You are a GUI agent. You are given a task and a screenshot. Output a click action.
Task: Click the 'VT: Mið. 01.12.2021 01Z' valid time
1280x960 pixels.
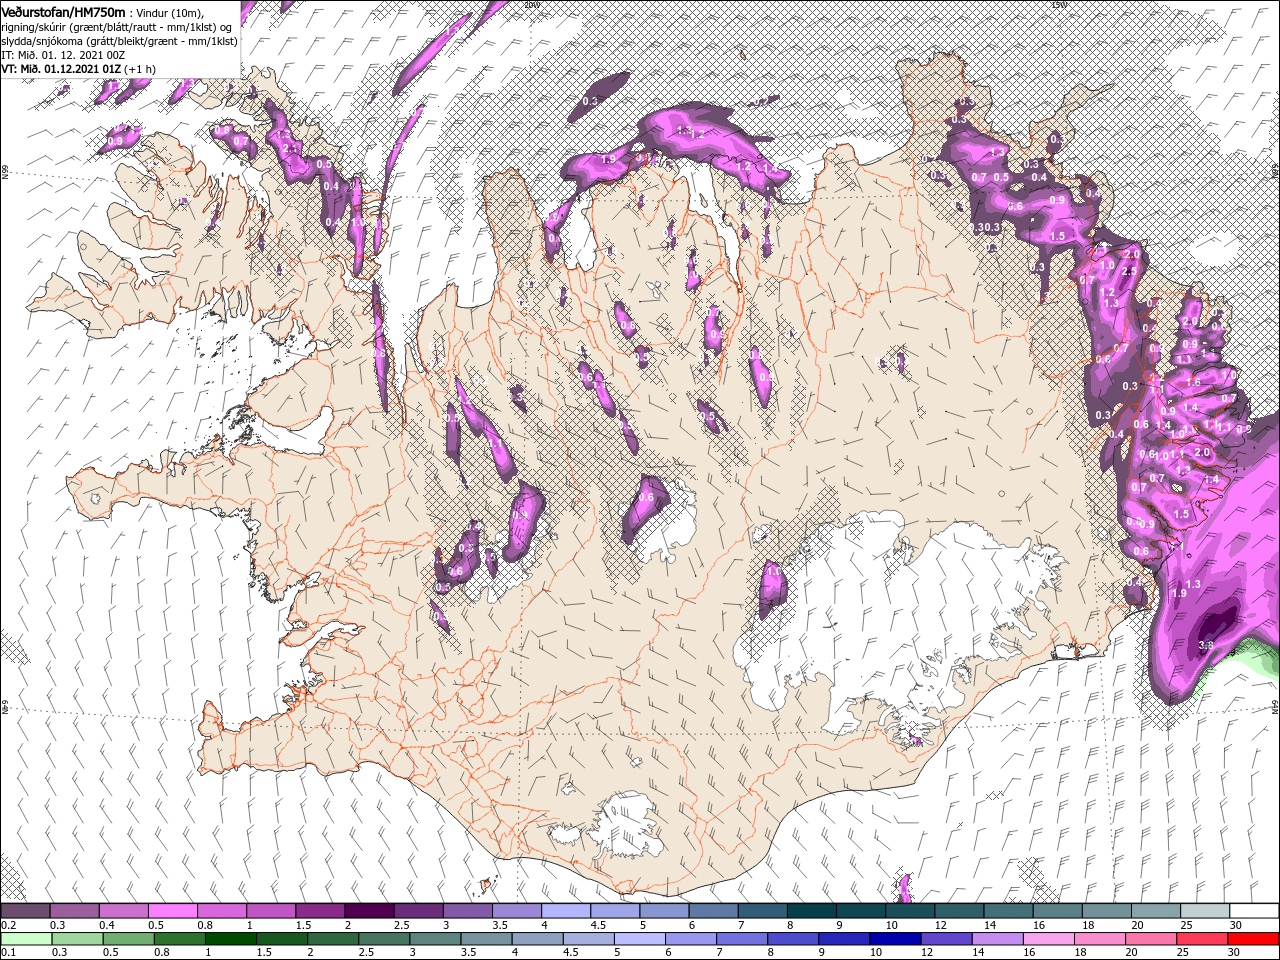(62, 69)
